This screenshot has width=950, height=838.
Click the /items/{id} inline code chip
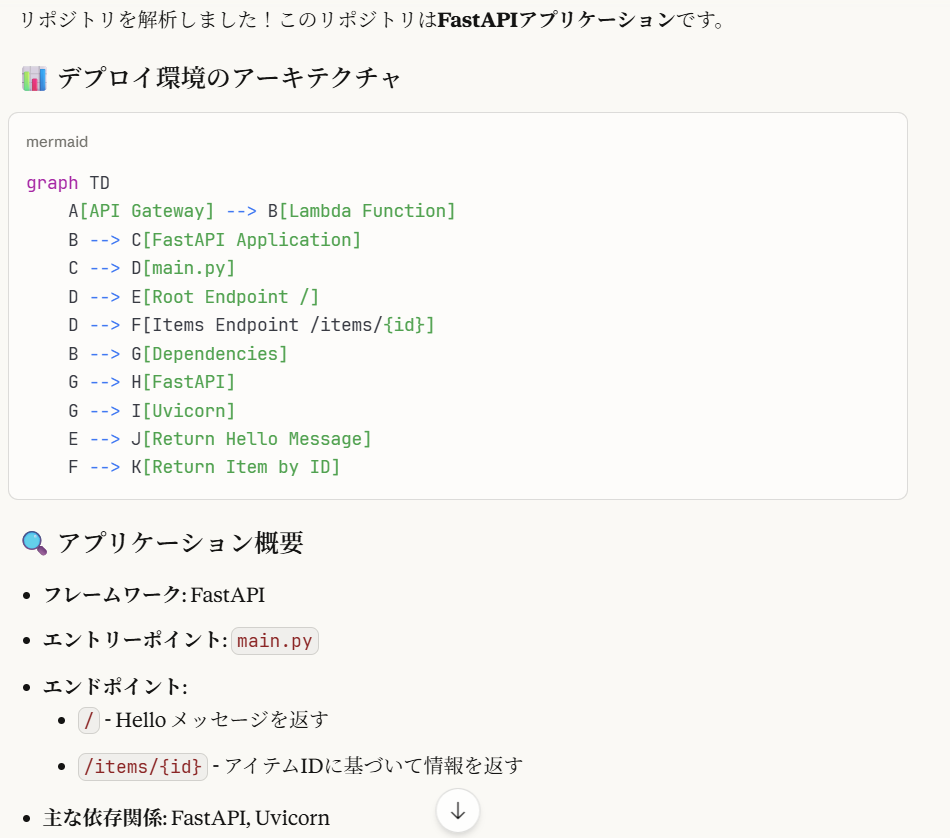142,767
